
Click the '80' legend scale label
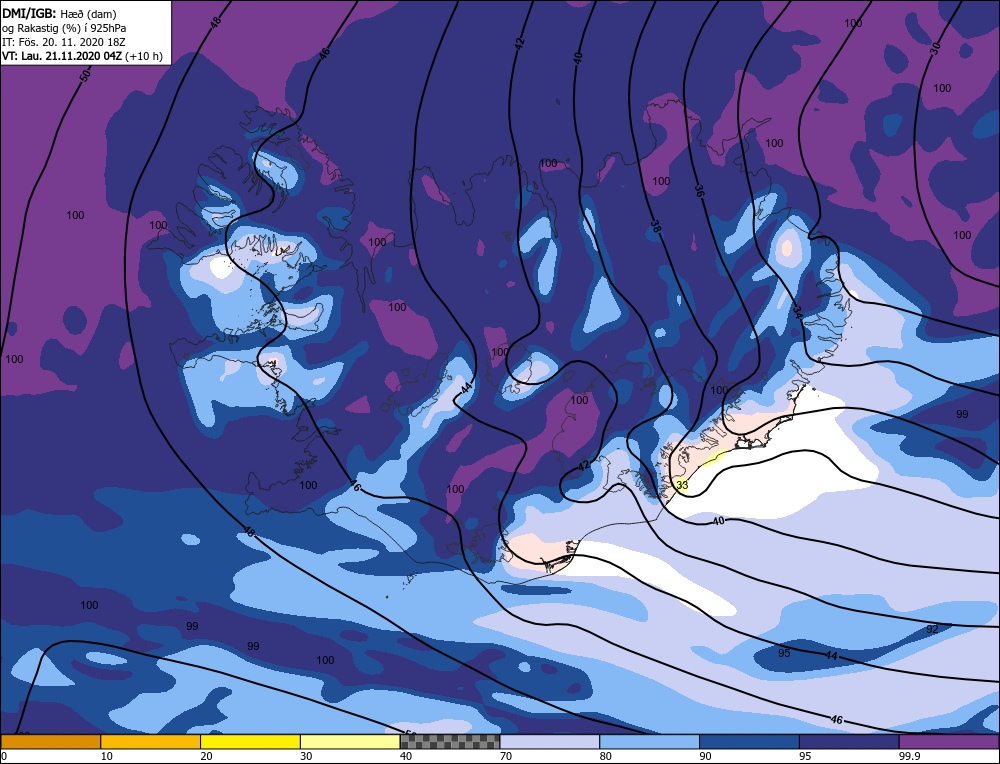605,756
